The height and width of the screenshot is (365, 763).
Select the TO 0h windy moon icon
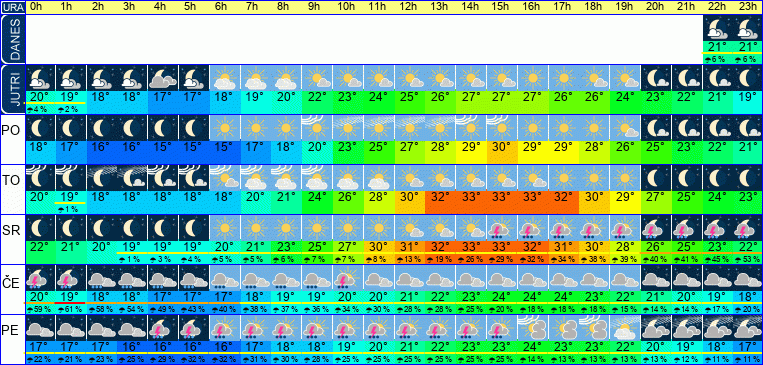(39, 178)
